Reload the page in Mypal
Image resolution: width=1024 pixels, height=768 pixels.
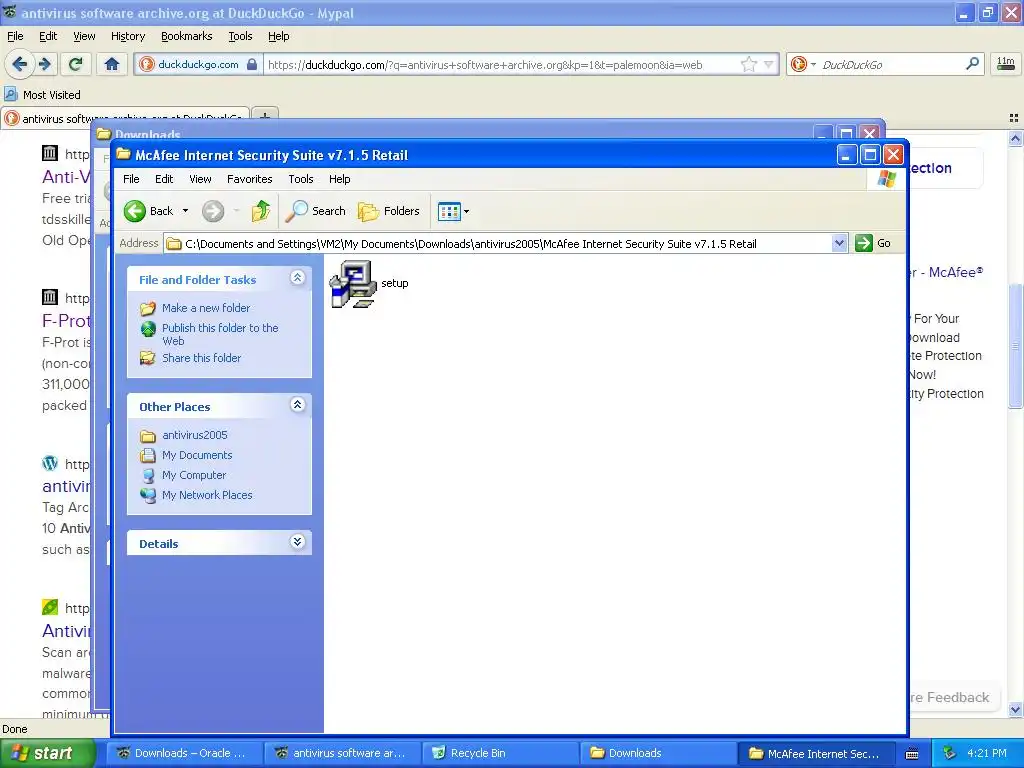76,64
